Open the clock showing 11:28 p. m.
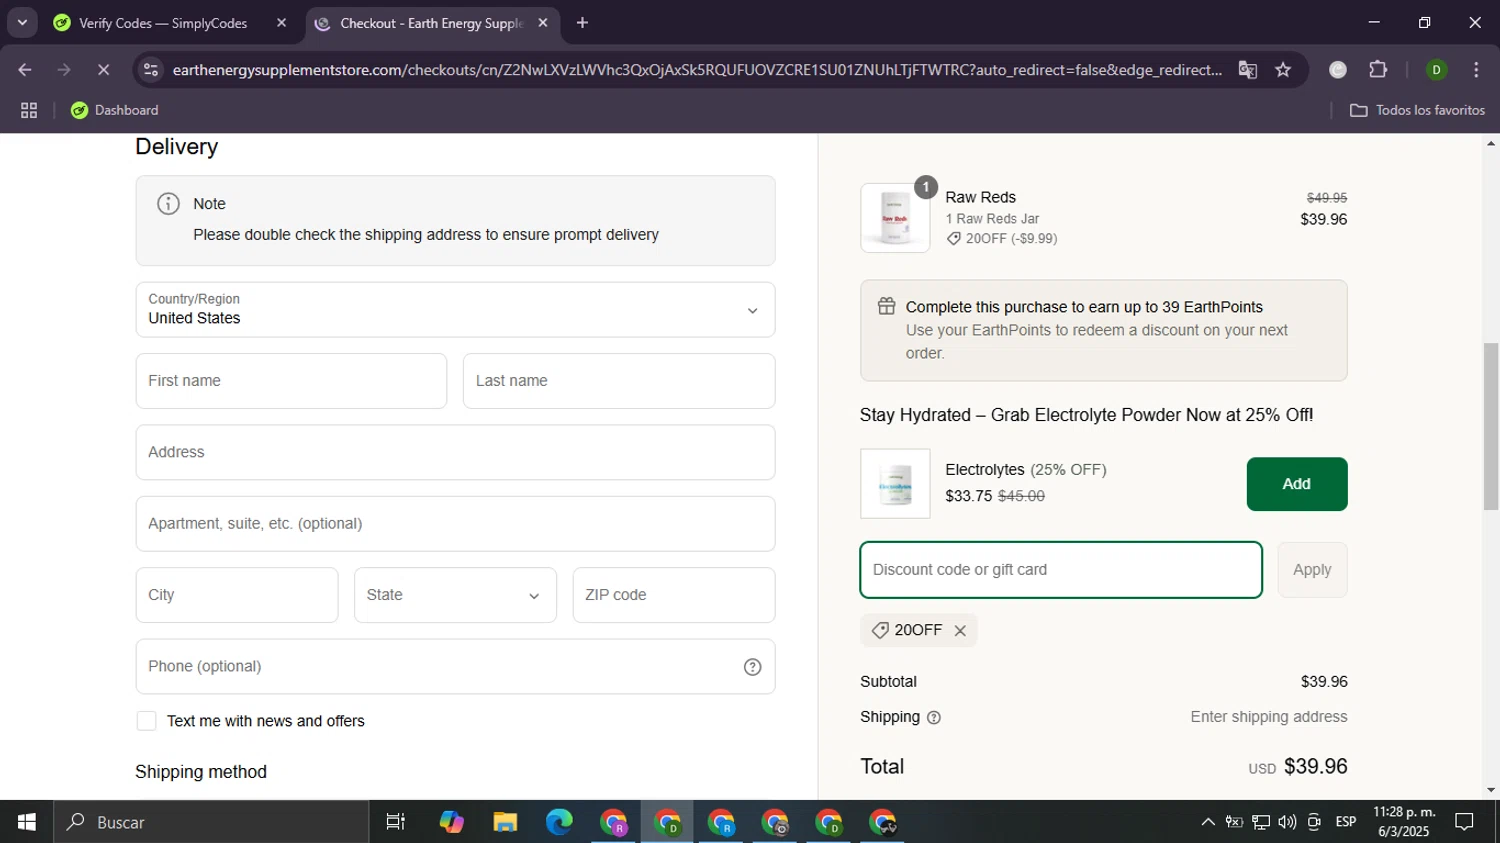The image size is (1500, 843). (1404, 822)
